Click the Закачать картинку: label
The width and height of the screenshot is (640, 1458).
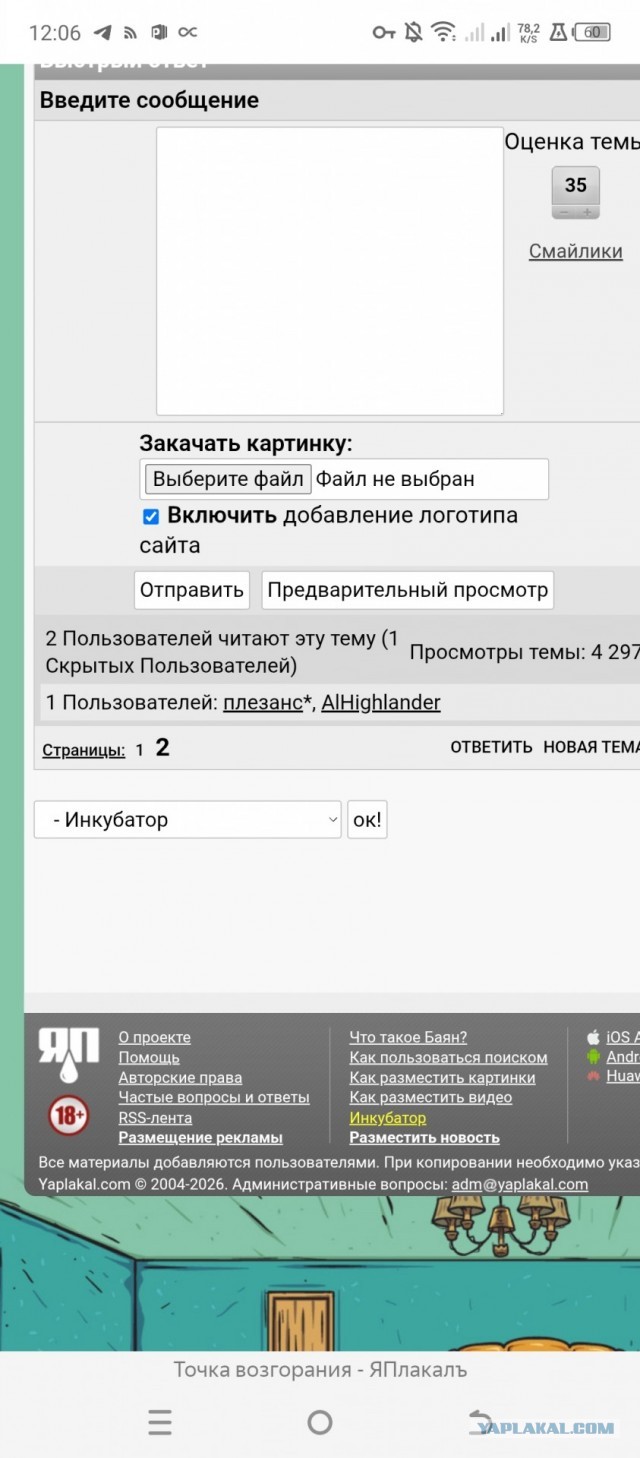click(x=246, y=444)
